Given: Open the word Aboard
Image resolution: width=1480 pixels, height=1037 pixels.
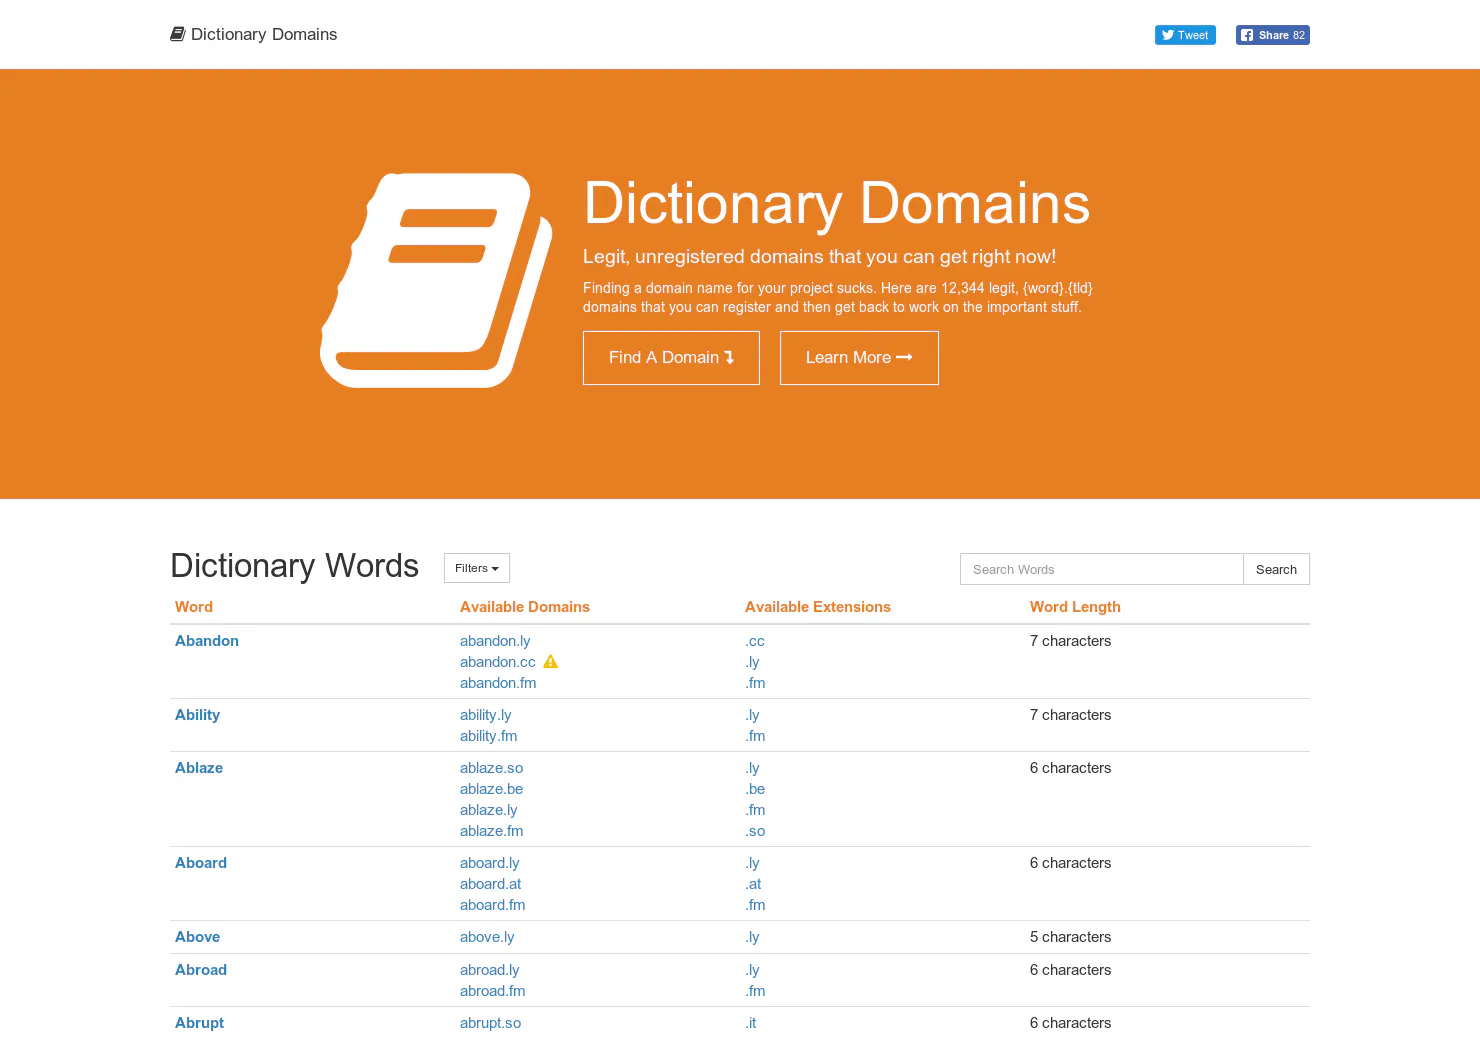Looking at the screenshot, I should tap(201, 863).
